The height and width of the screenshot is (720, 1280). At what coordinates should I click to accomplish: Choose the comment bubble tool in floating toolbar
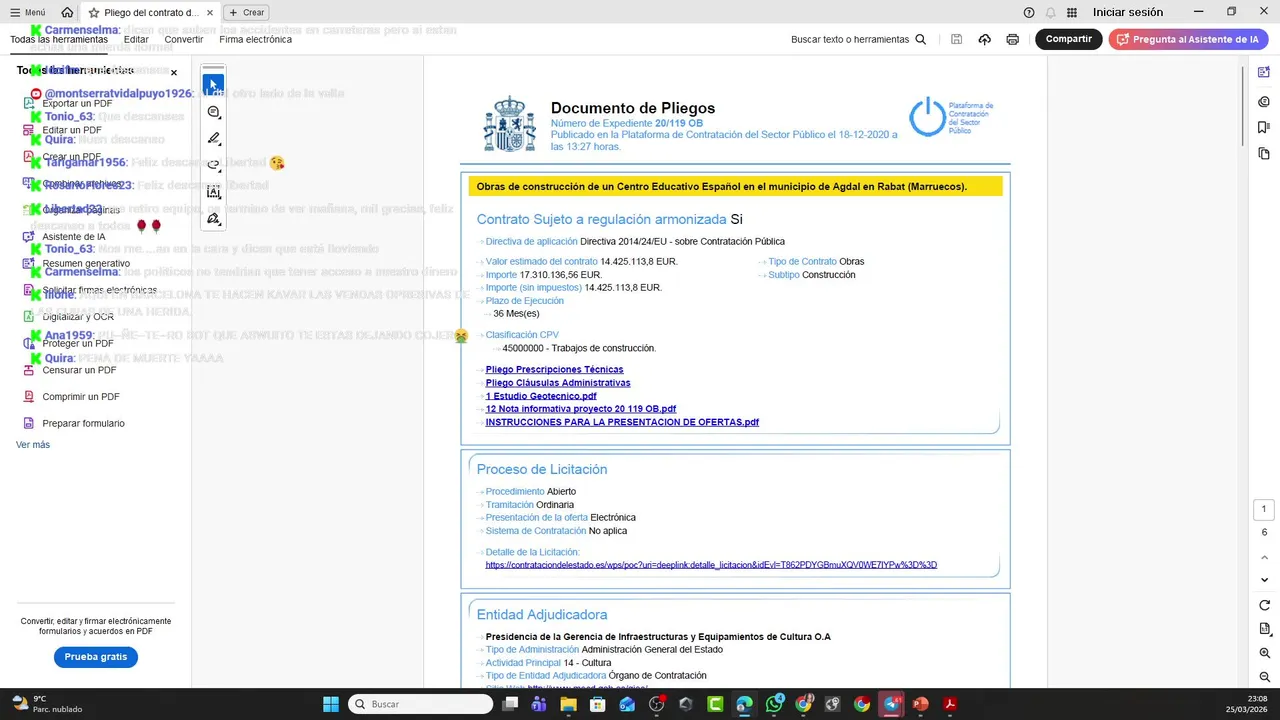[x=213, y=112]
